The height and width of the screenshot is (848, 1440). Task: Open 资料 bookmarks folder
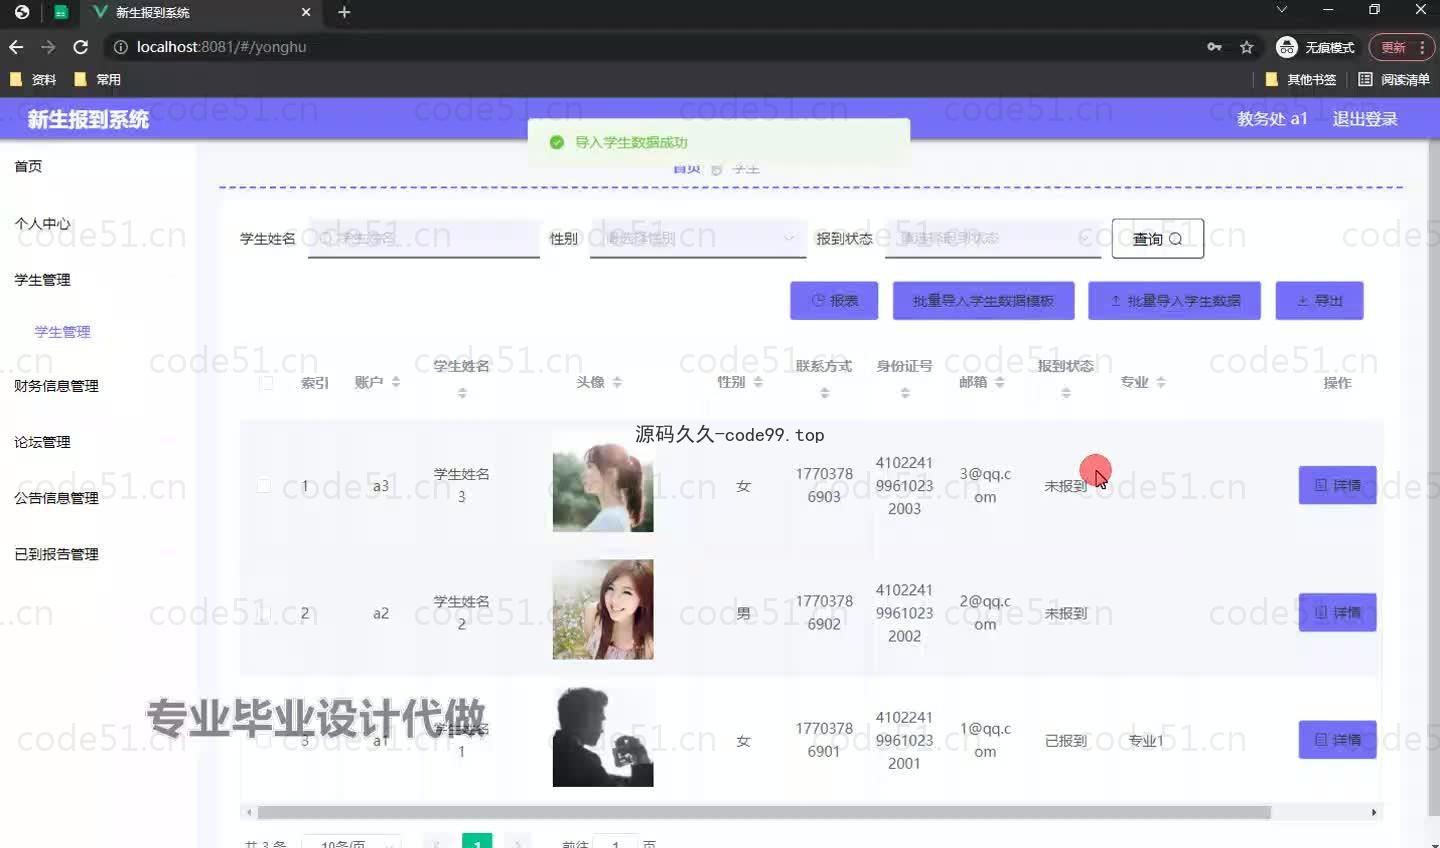coord(33,79)
